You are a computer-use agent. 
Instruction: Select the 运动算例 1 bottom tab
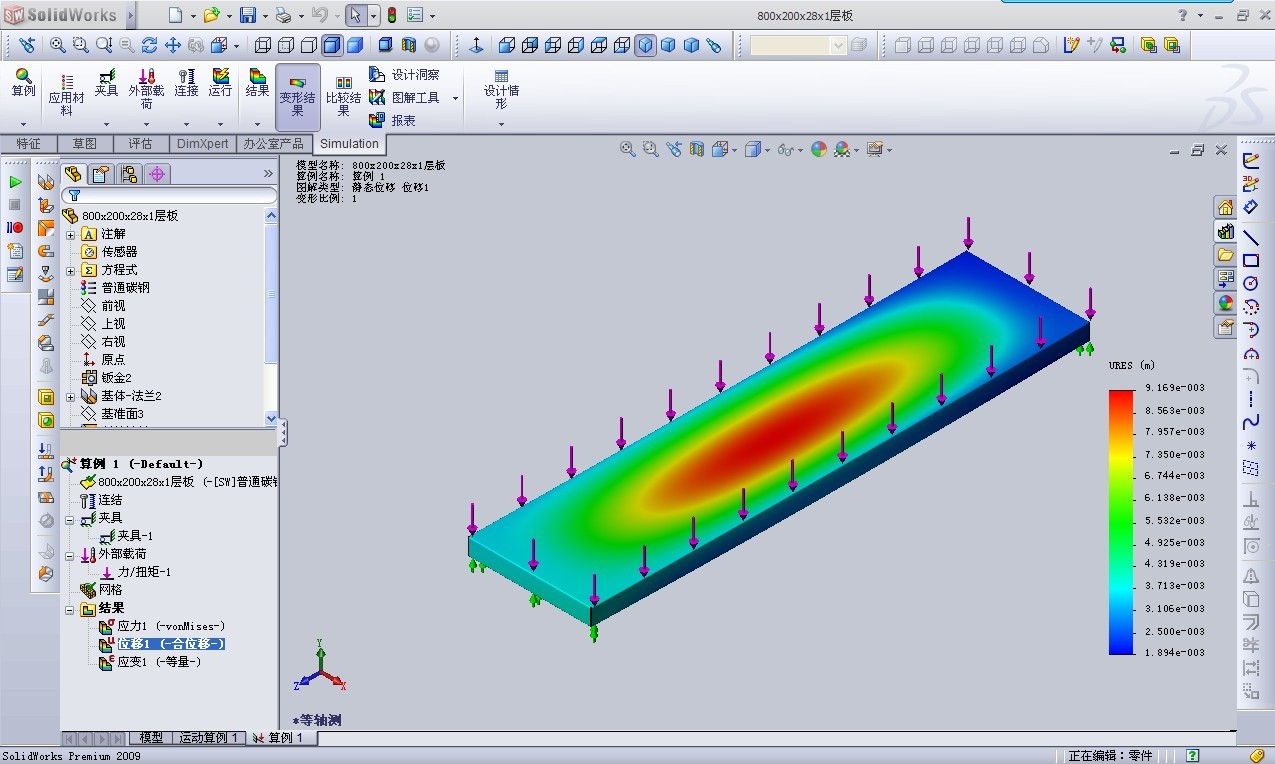(209, 738)
